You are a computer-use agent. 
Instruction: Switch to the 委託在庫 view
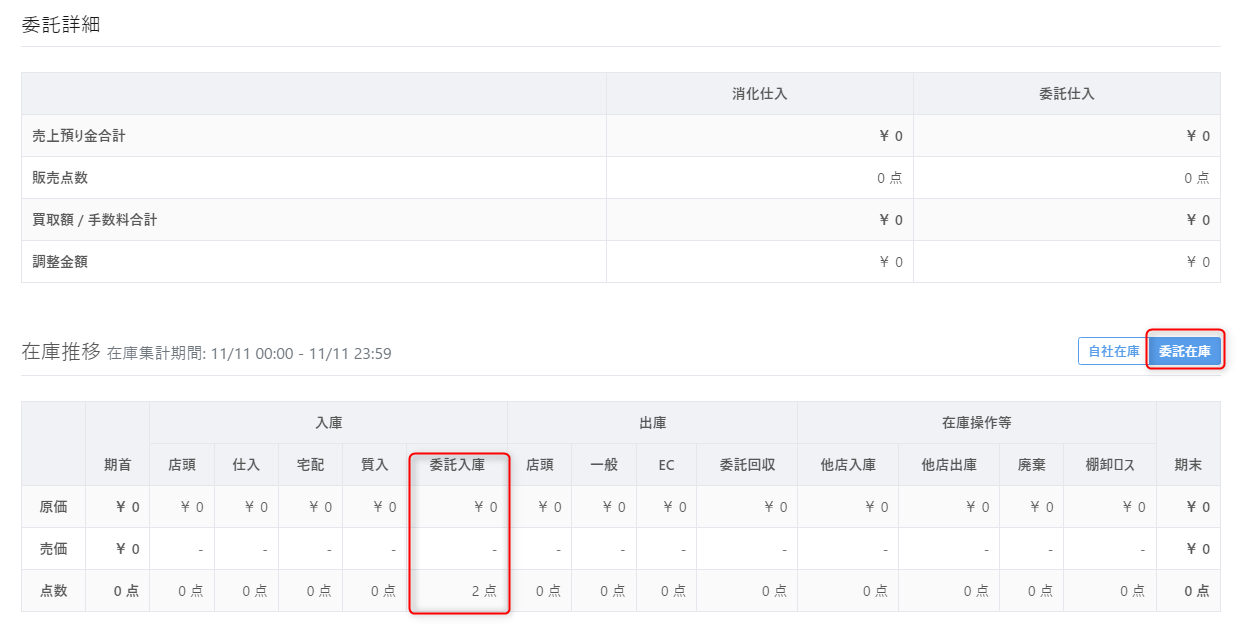point(1185,351)
